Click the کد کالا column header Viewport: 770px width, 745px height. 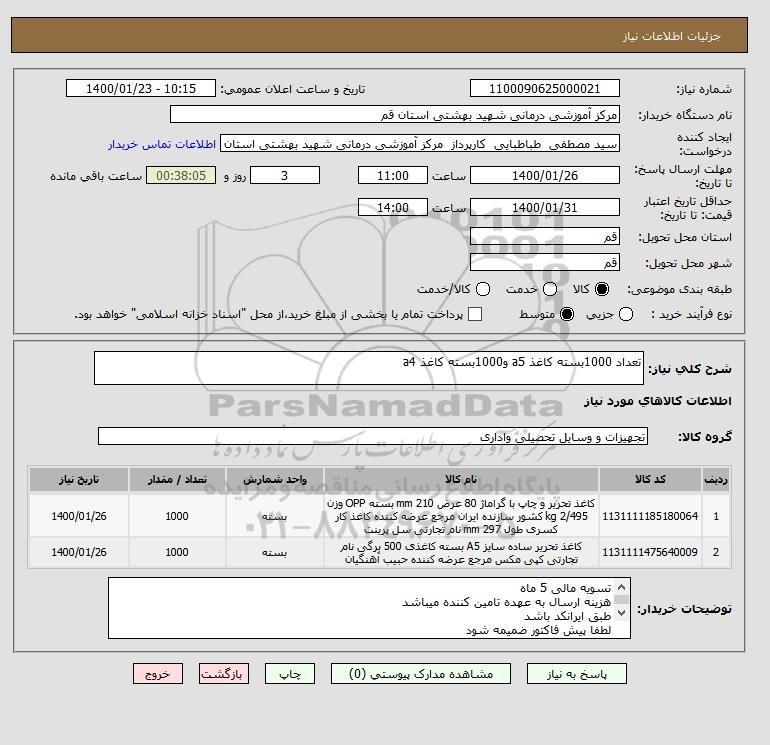point(650,479)
